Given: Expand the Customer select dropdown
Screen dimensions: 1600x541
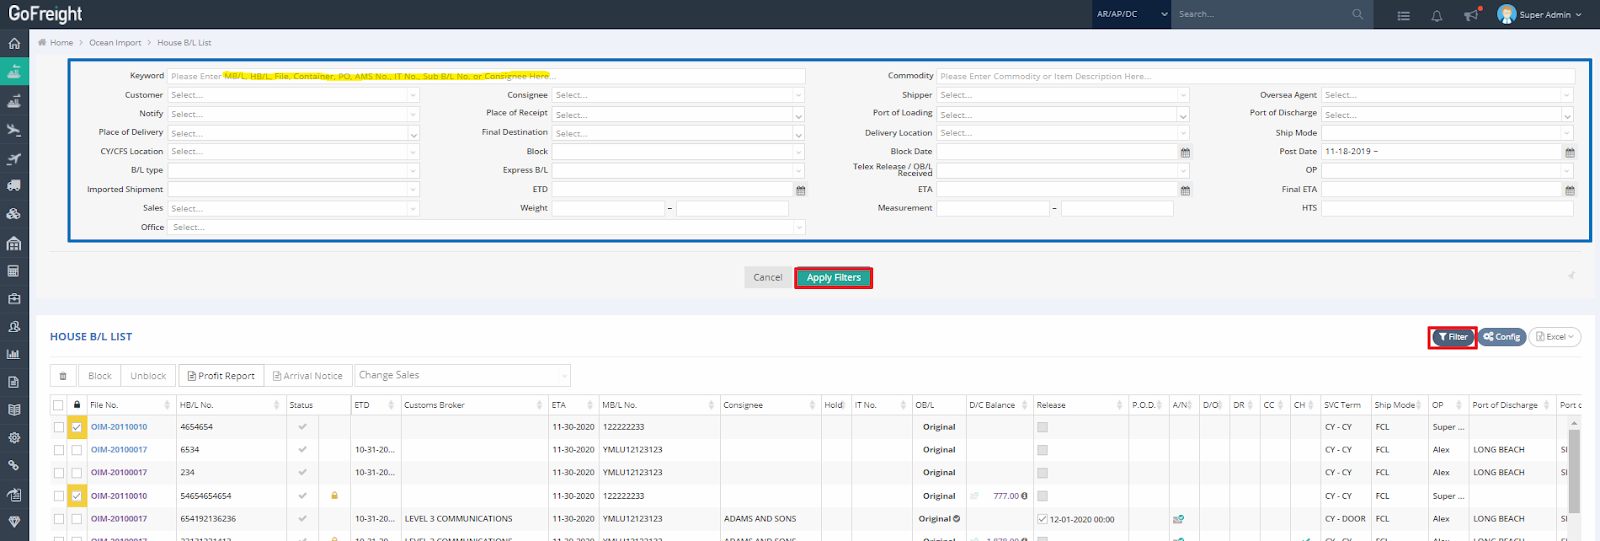Looking at the screenshot, I should pos(293,95).
